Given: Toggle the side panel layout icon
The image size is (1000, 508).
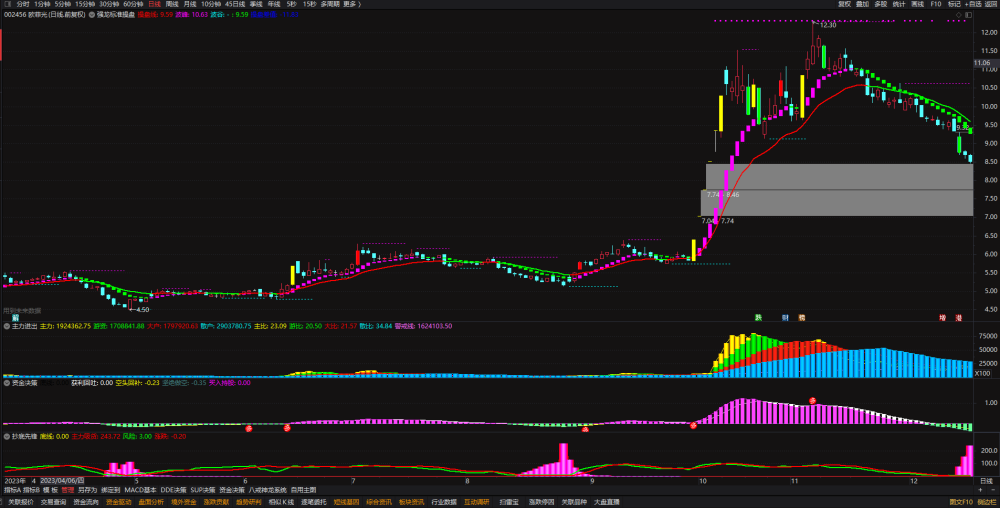Looking at the screenshot, I should (969, 15).
